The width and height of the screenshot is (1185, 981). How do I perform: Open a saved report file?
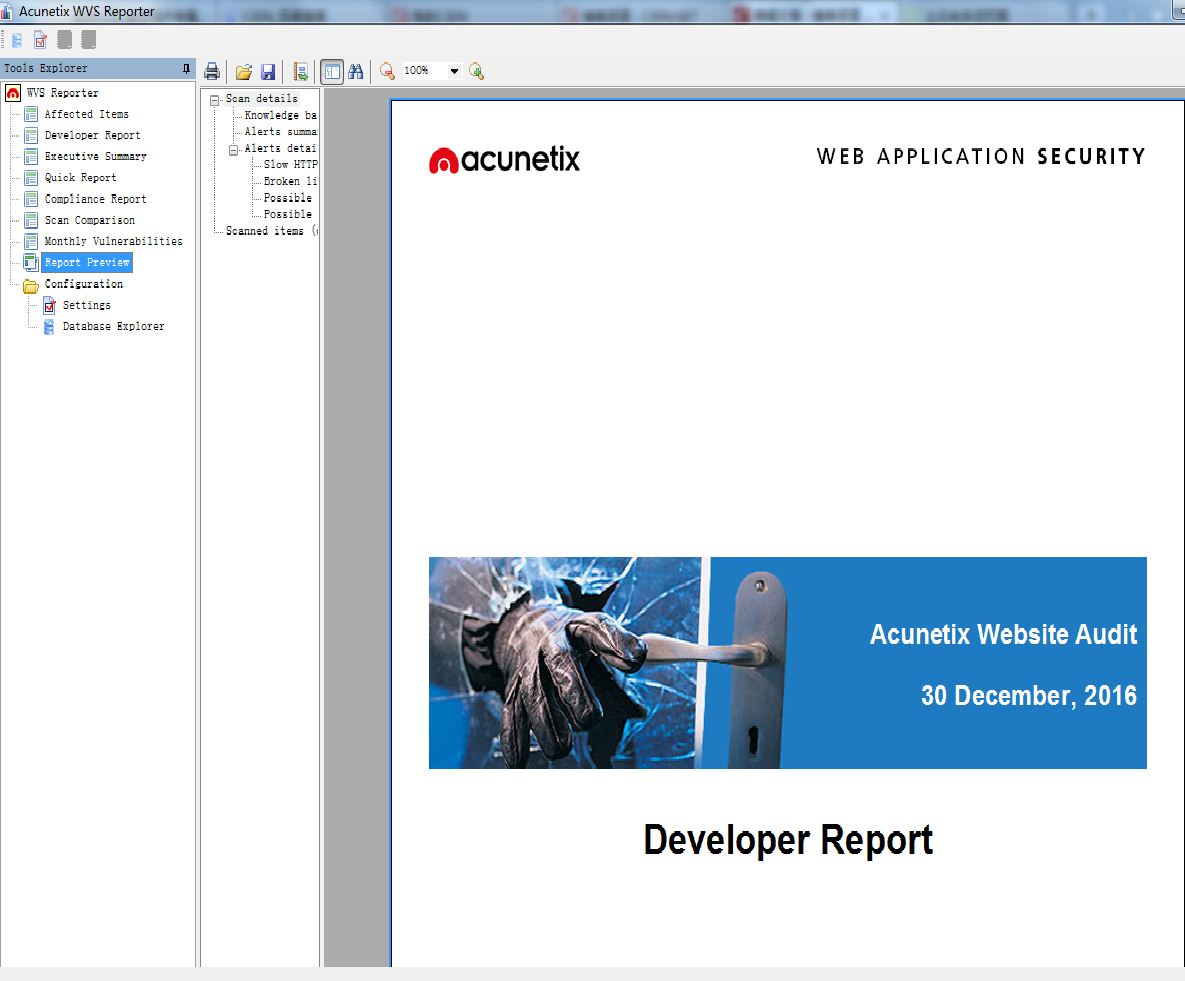click(243, 72)
